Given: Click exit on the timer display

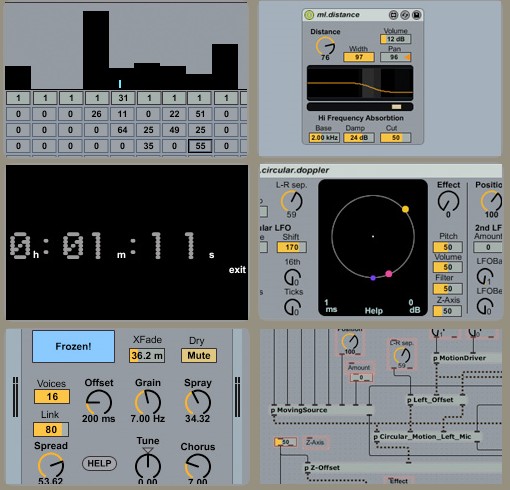Looking at the screenshot, I should (x=237, y=270).
